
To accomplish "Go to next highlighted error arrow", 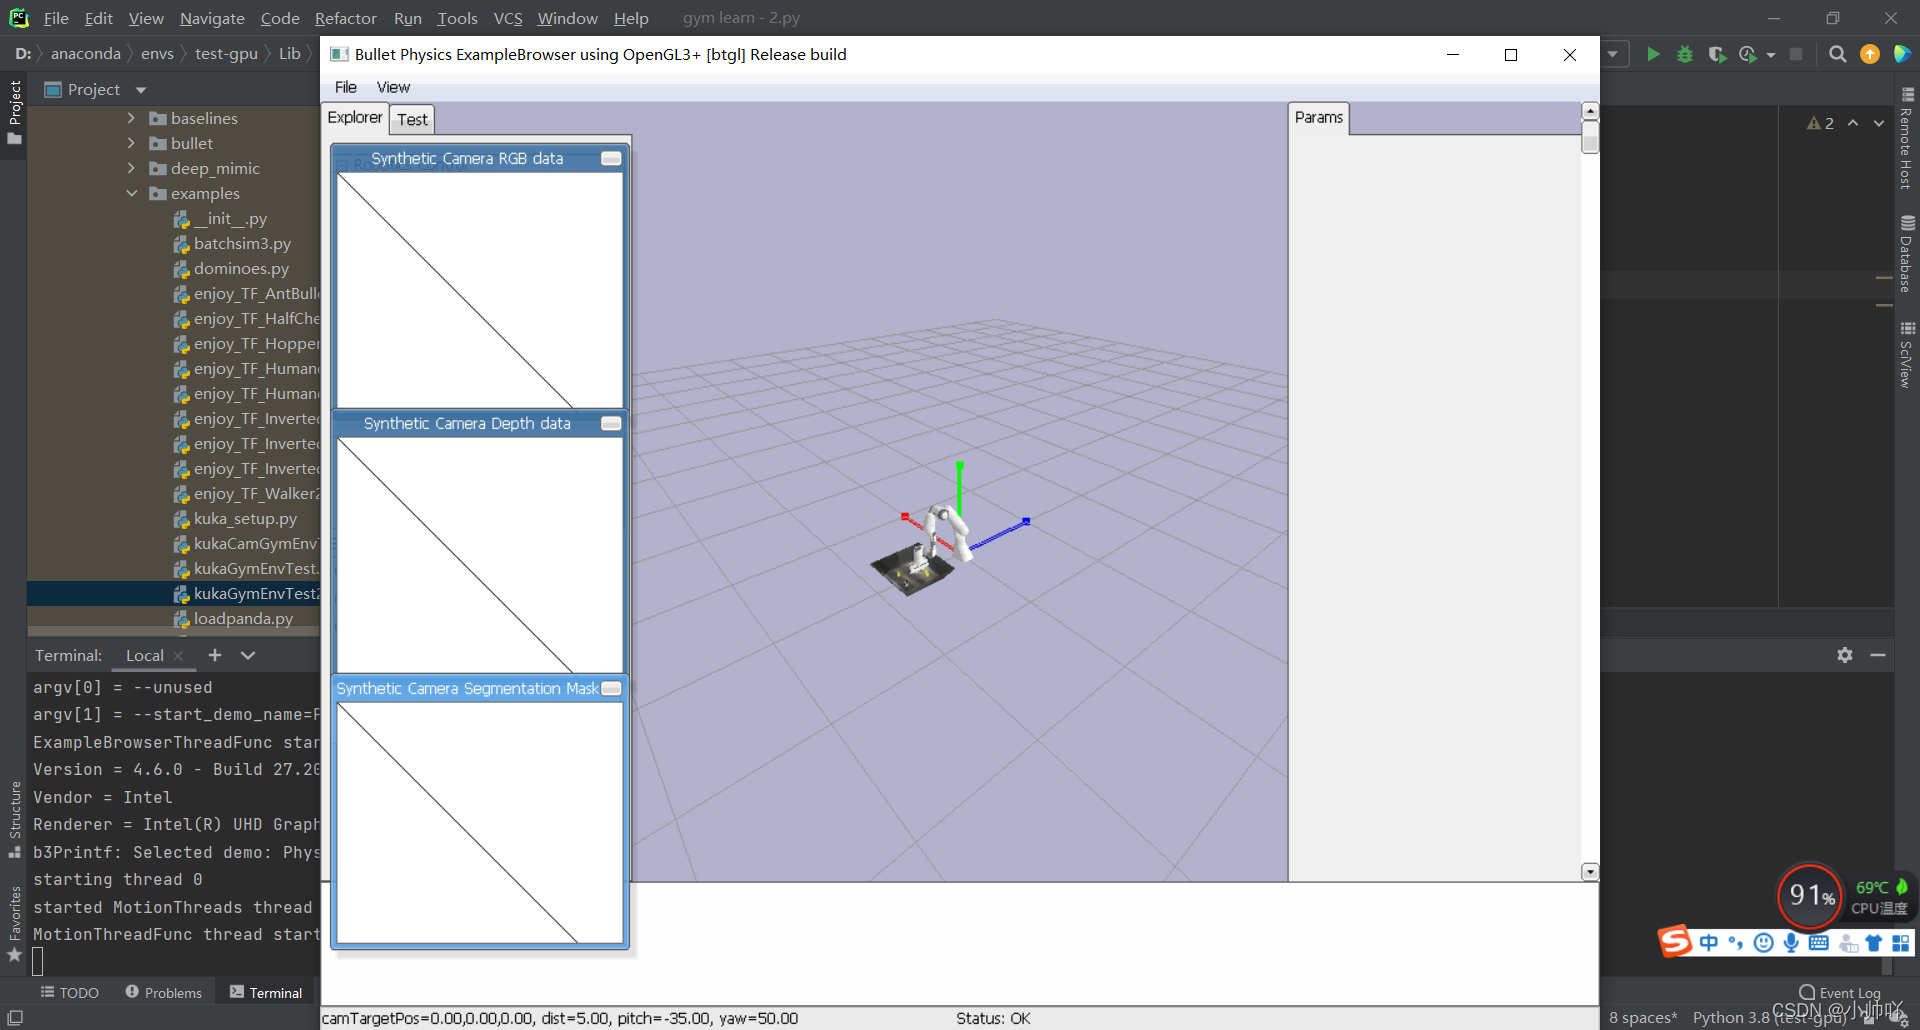I will pos(1879,123).
